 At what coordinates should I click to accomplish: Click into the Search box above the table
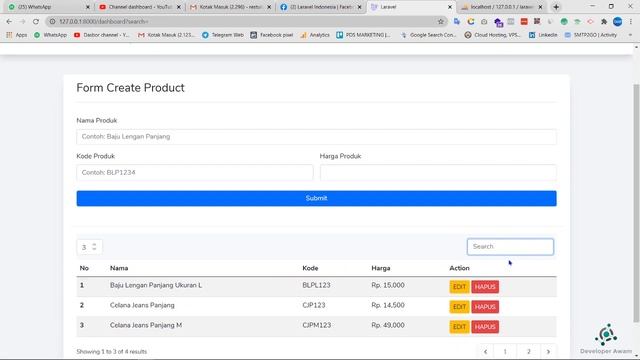pos(510,247)
